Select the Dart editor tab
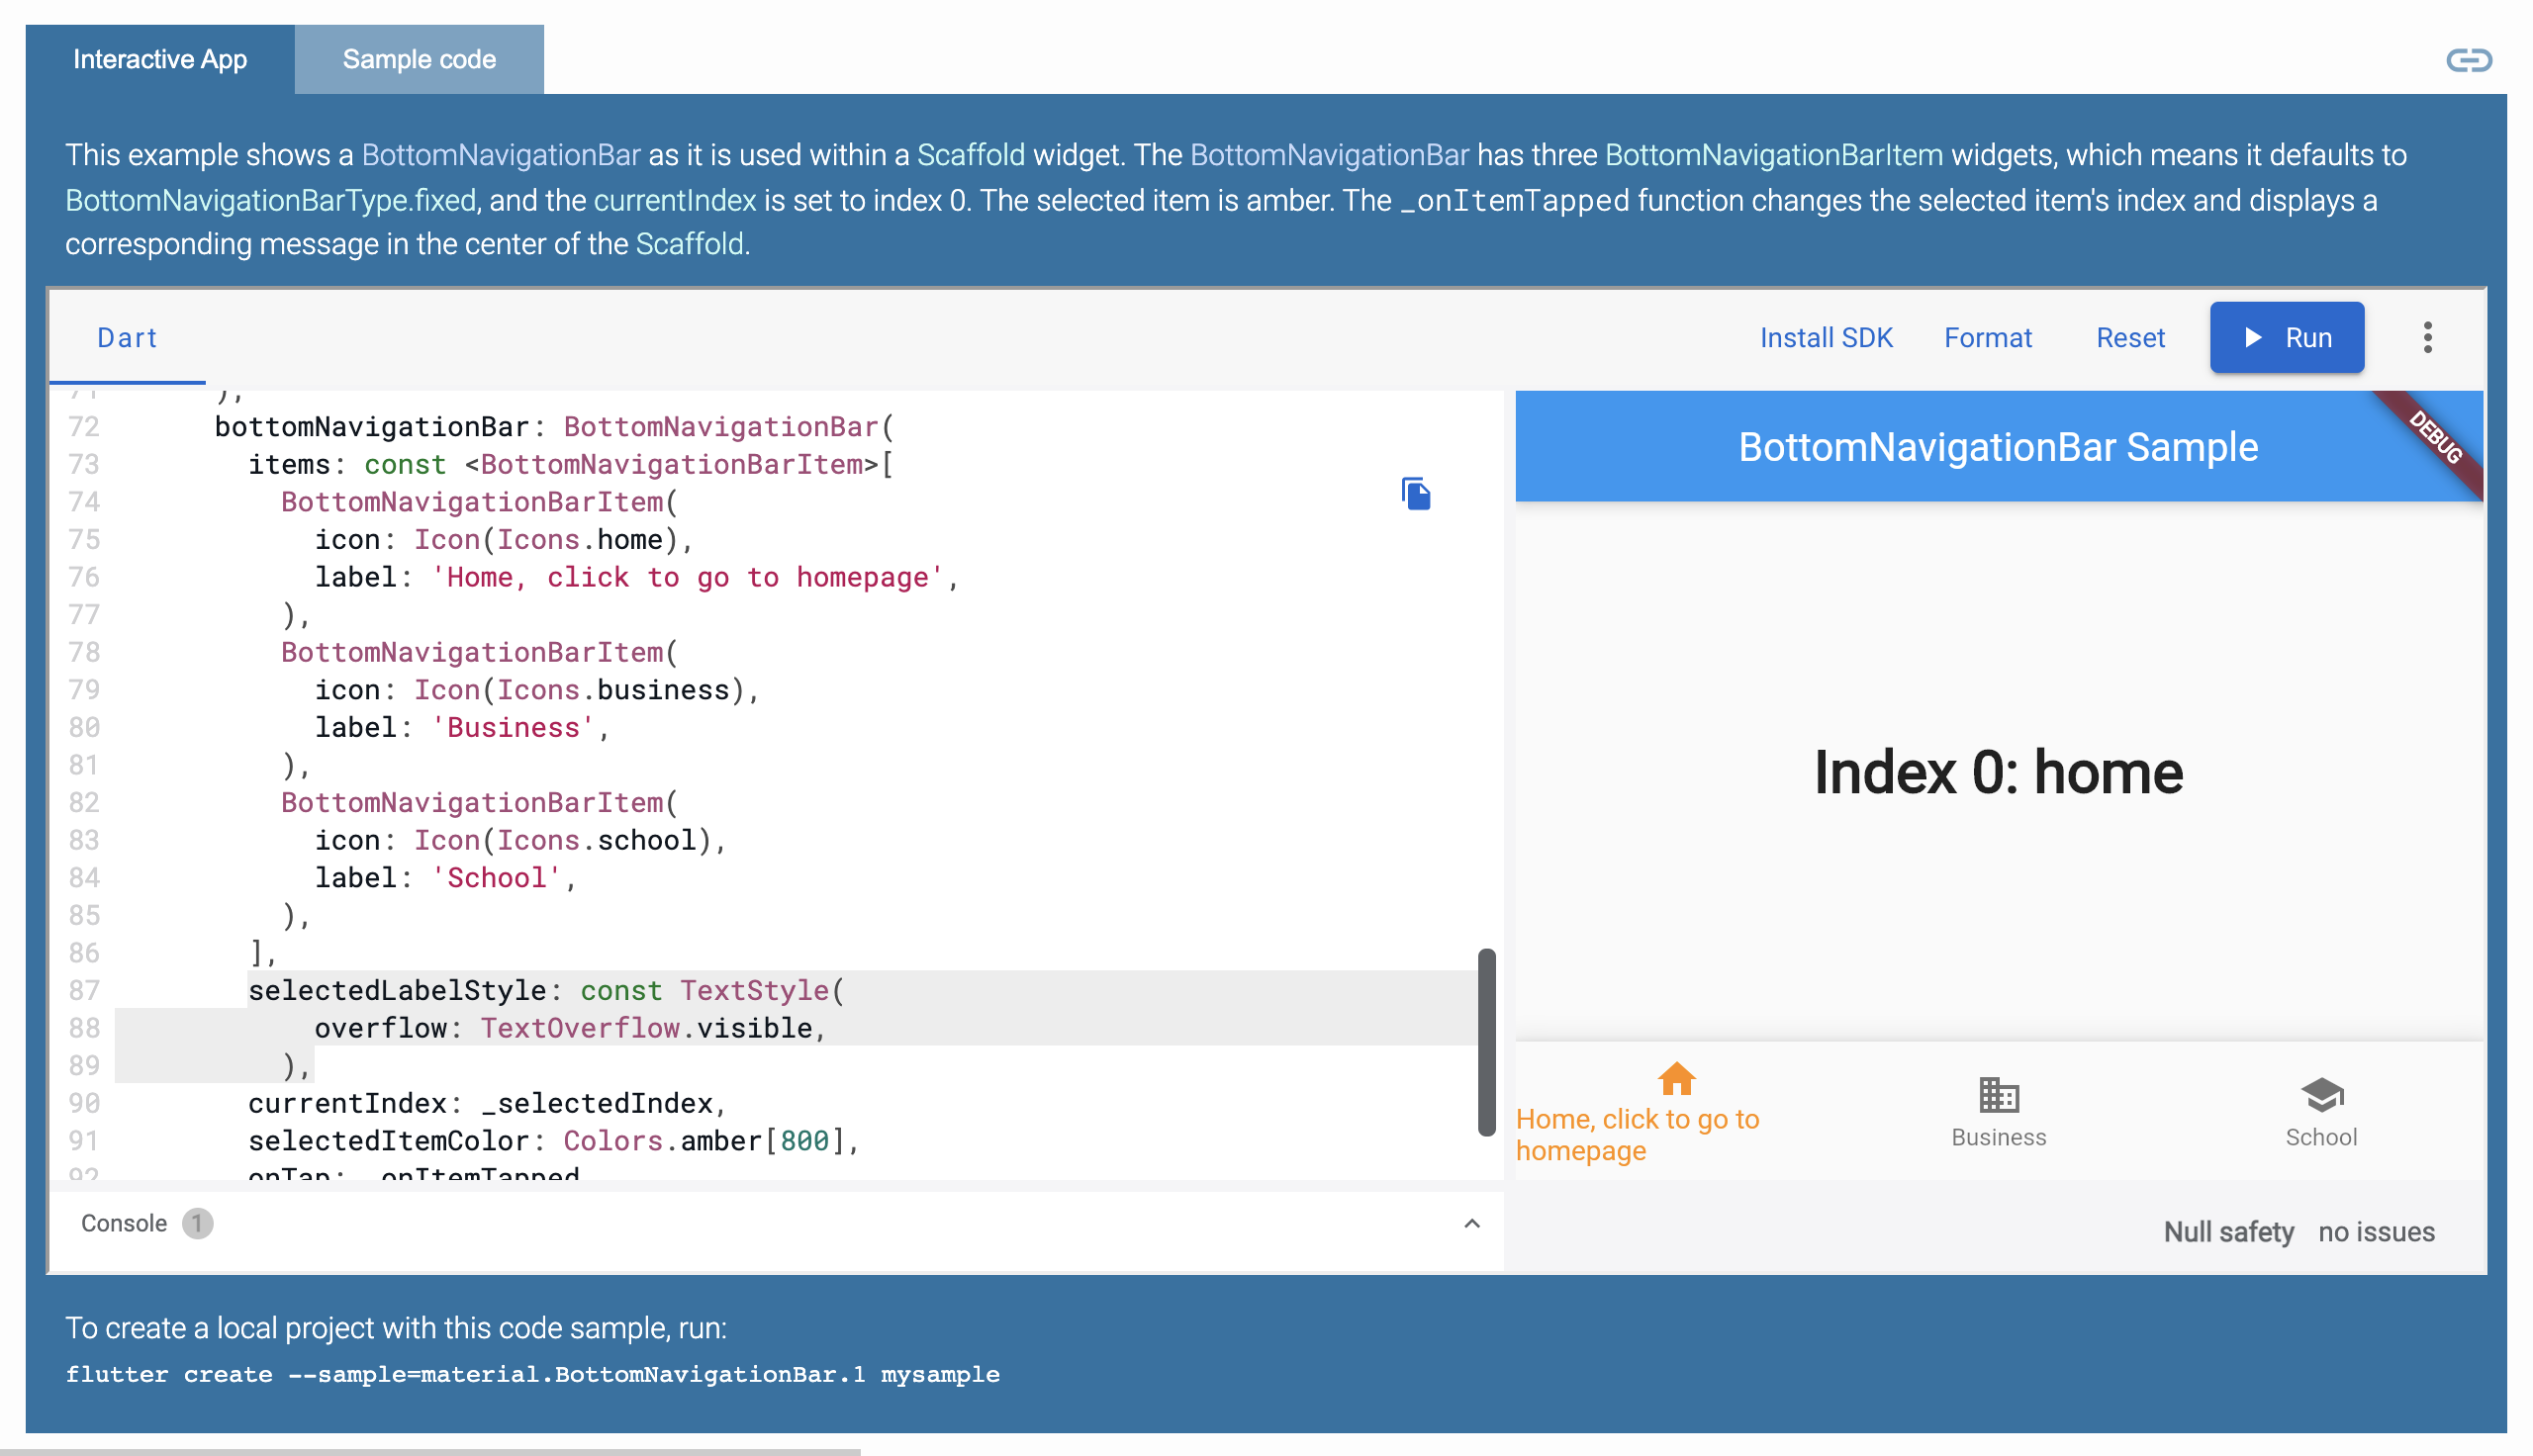Image resolution: width=2533 pixels, height=1456 pixels. pyautogui.click(x=127, y=338)
